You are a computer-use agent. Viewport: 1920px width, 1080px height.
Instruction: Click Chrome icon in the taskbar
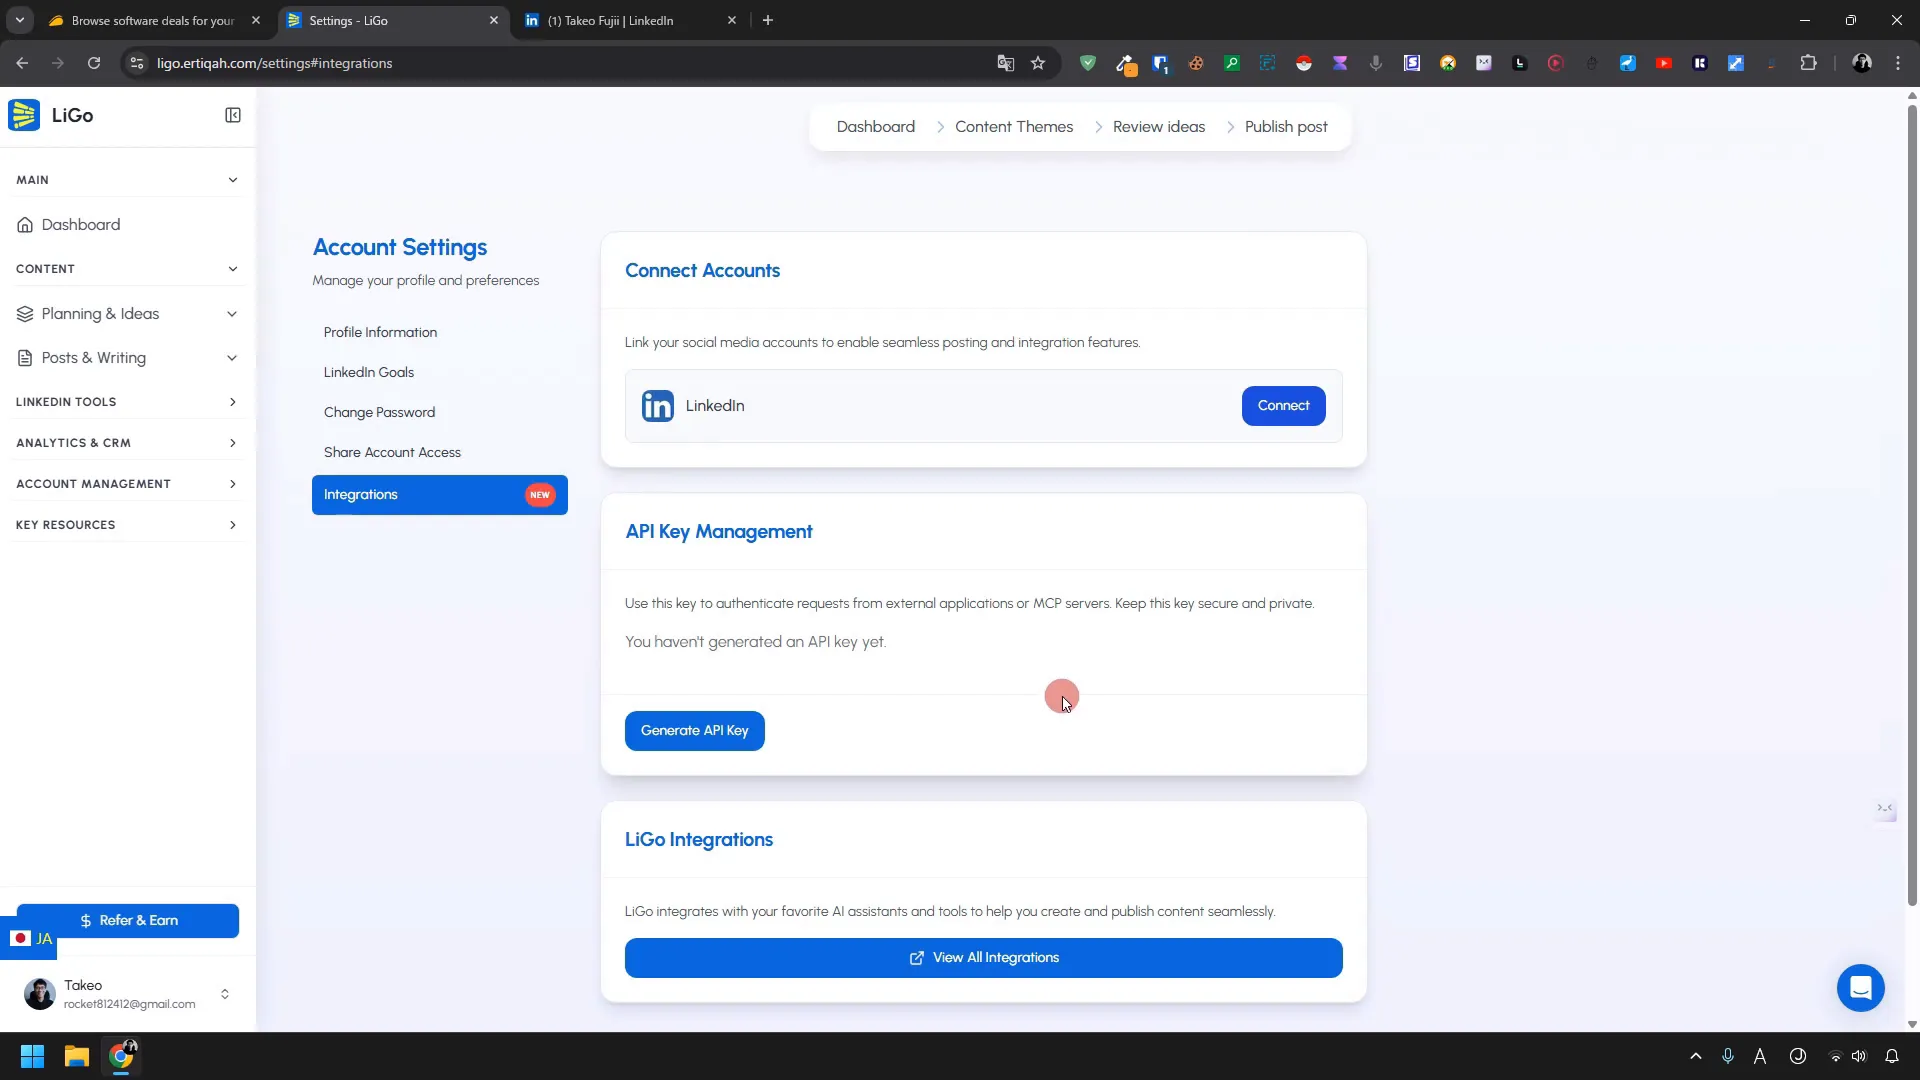click(122, 1056)
